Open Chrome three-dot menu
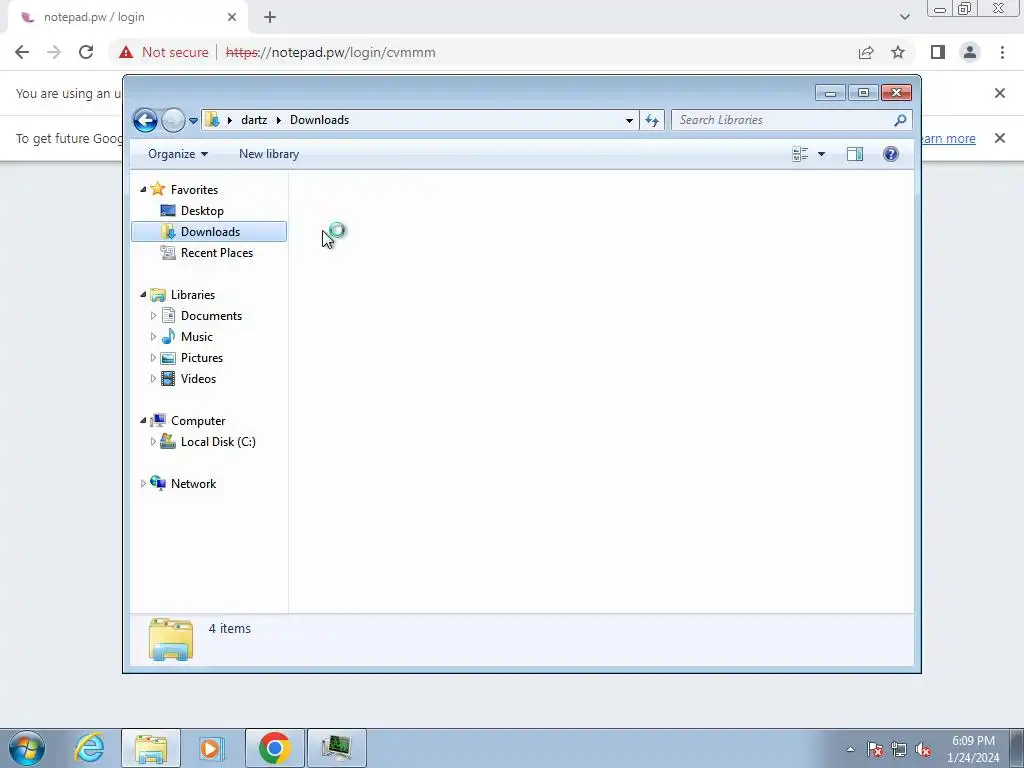1024x768 pixels. 1002,52
